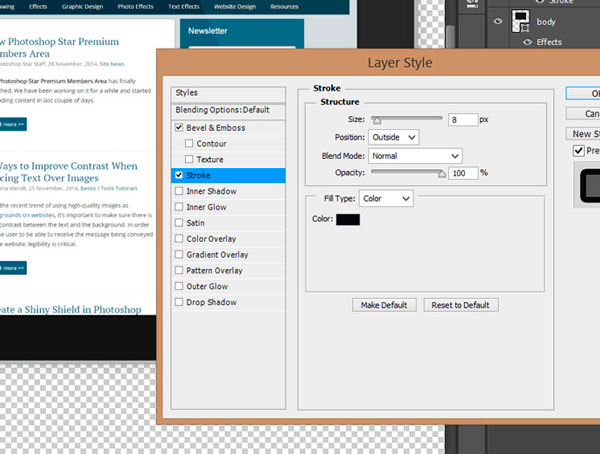Screen dimensions: 600x454
Task: Select the Bevel & Emboss style label
Action: click(x=216, y=128)
